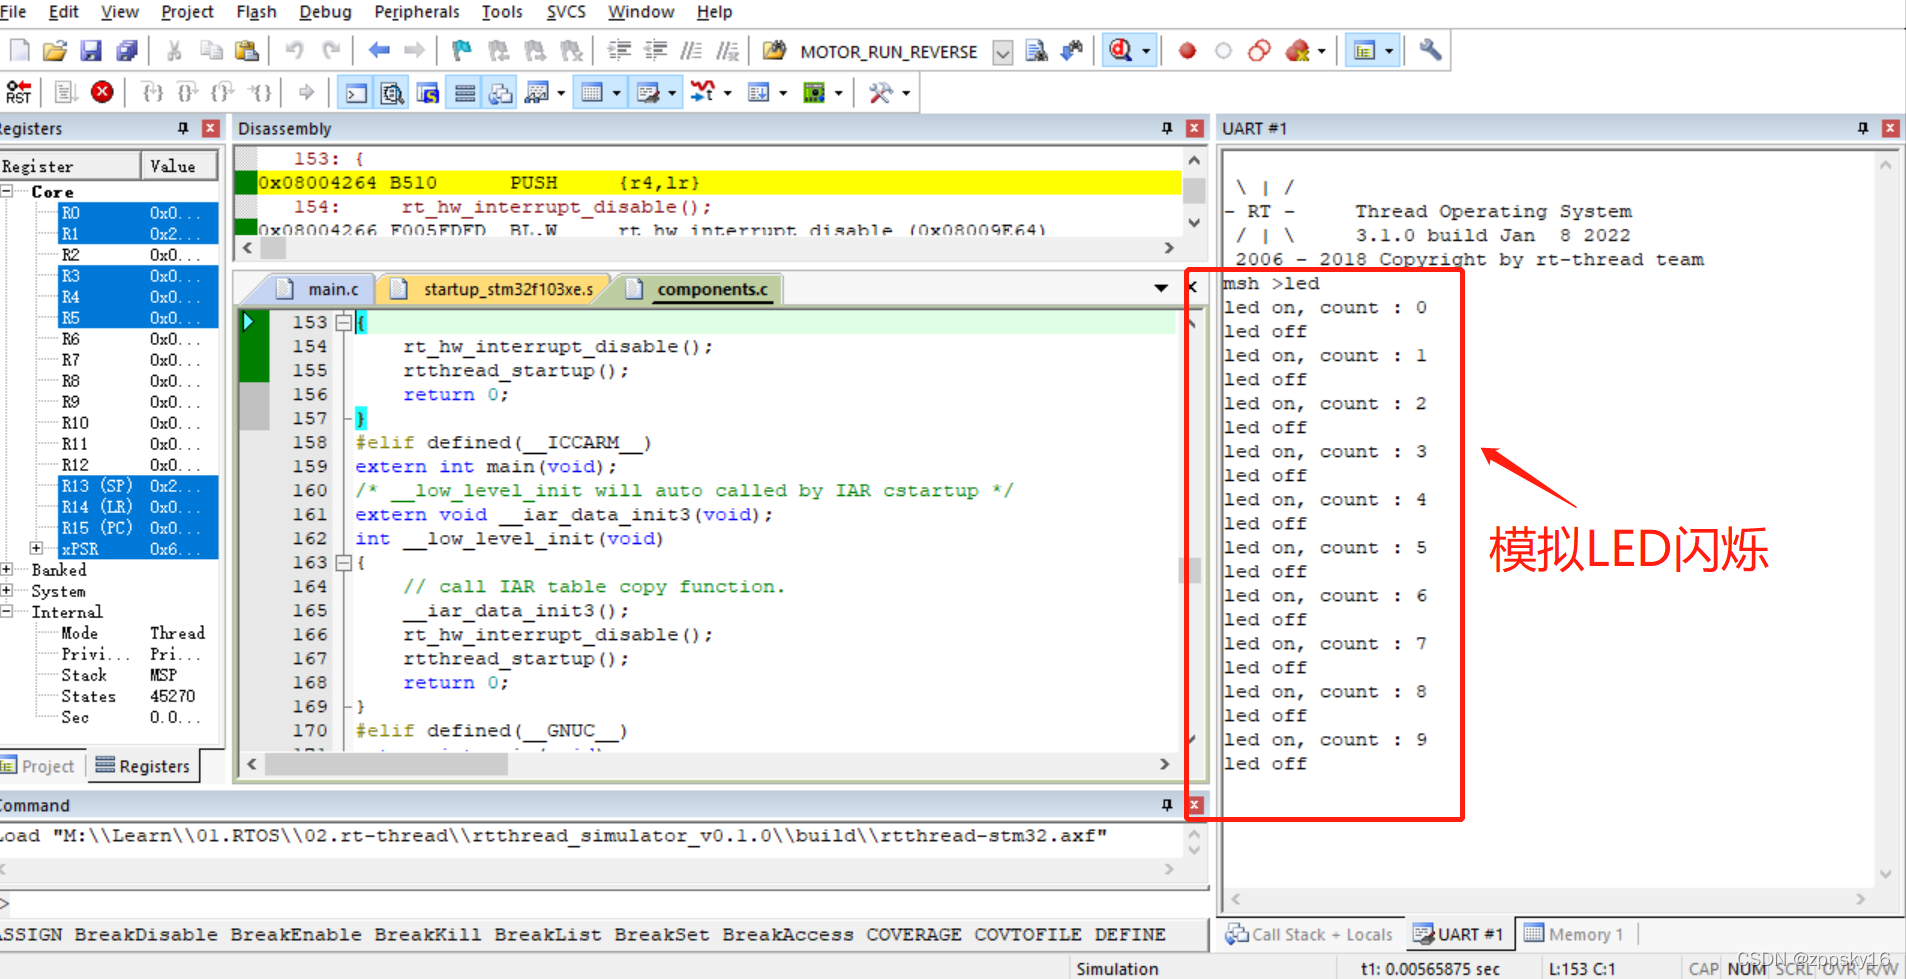Screen dimensions: 1906x979
Task: Kill all breakpoints in current target
Action: coord(1297,50)
